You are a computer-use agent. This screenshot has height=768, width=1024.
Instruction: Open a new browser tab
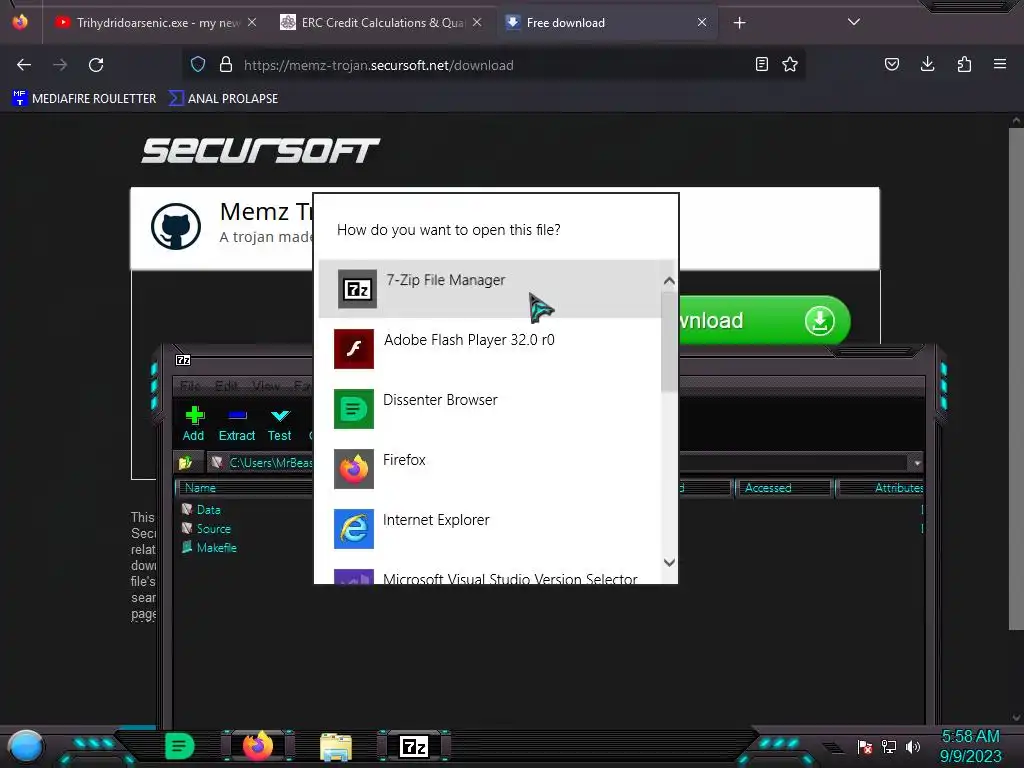(x=739, y=23)
